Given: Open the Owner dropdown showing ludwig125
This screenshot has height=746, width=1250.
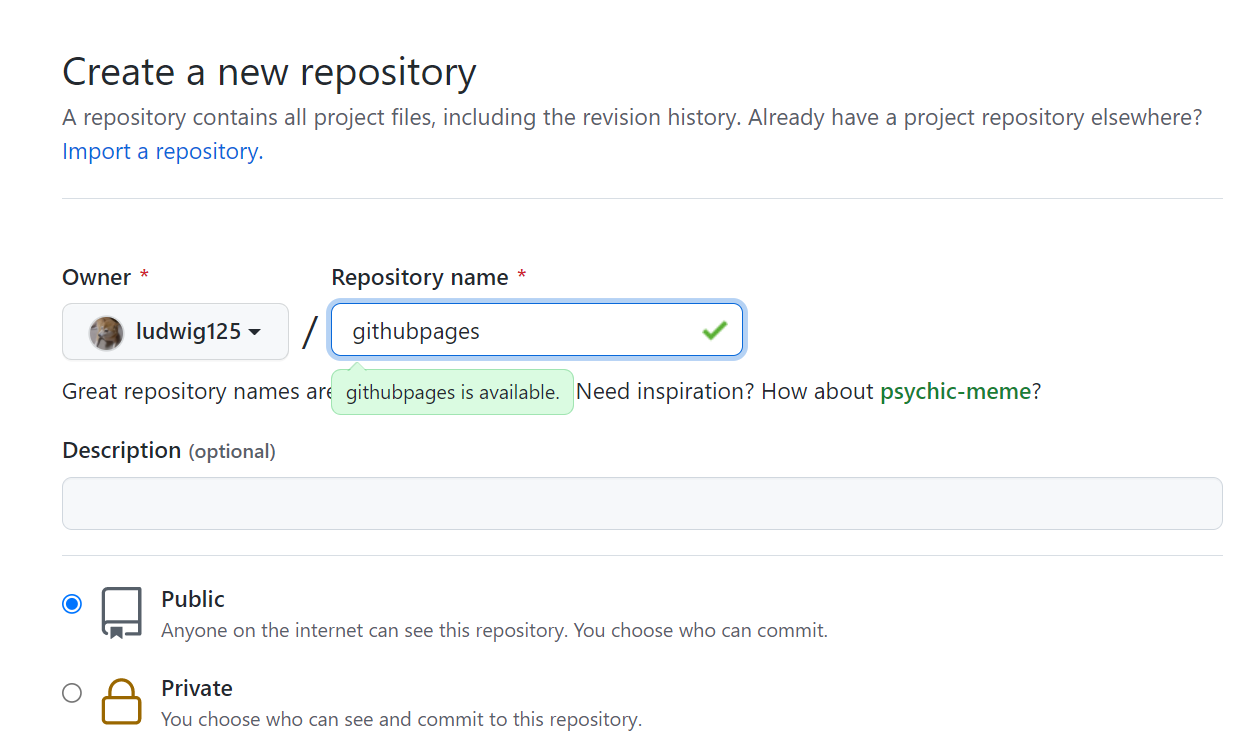Looking at the screenshot, I should (175, 331).
